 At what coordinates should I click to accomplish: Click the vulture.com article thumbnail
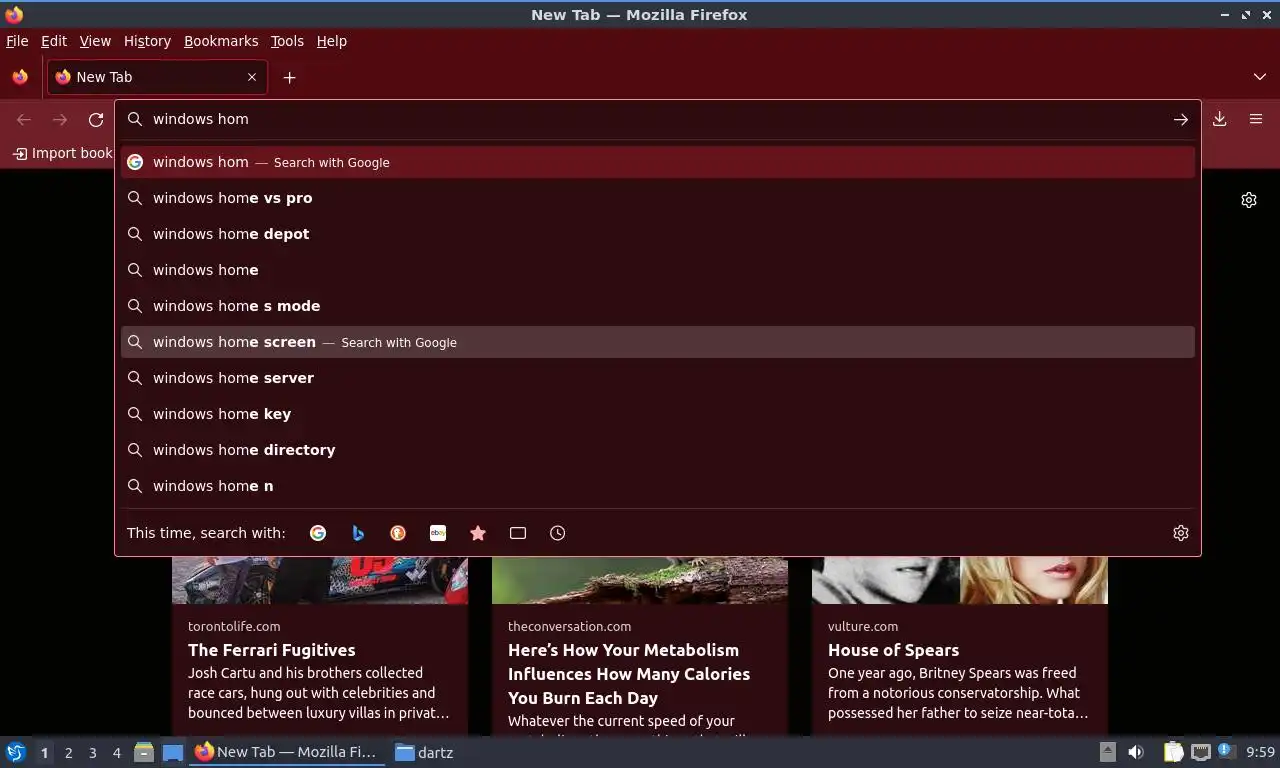click(x=960, y=580)
